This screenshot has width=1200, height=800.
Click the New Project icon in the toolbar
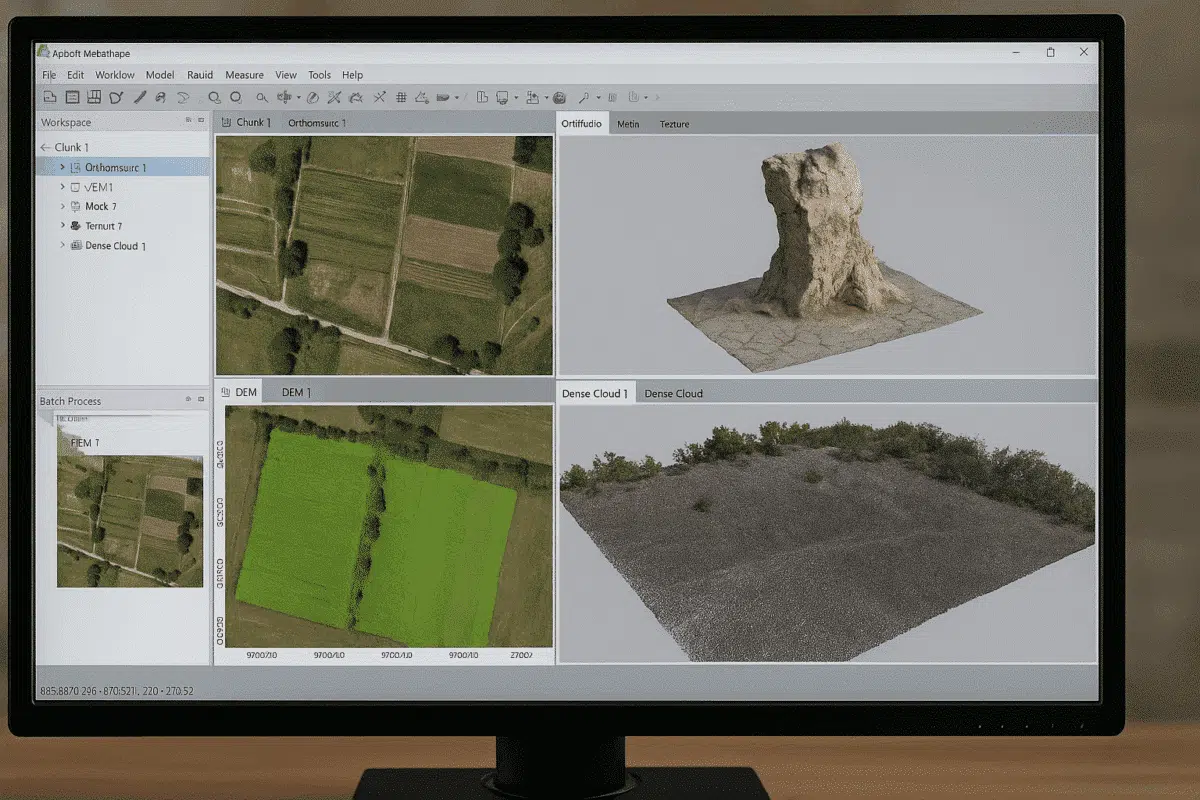[50, 97]
